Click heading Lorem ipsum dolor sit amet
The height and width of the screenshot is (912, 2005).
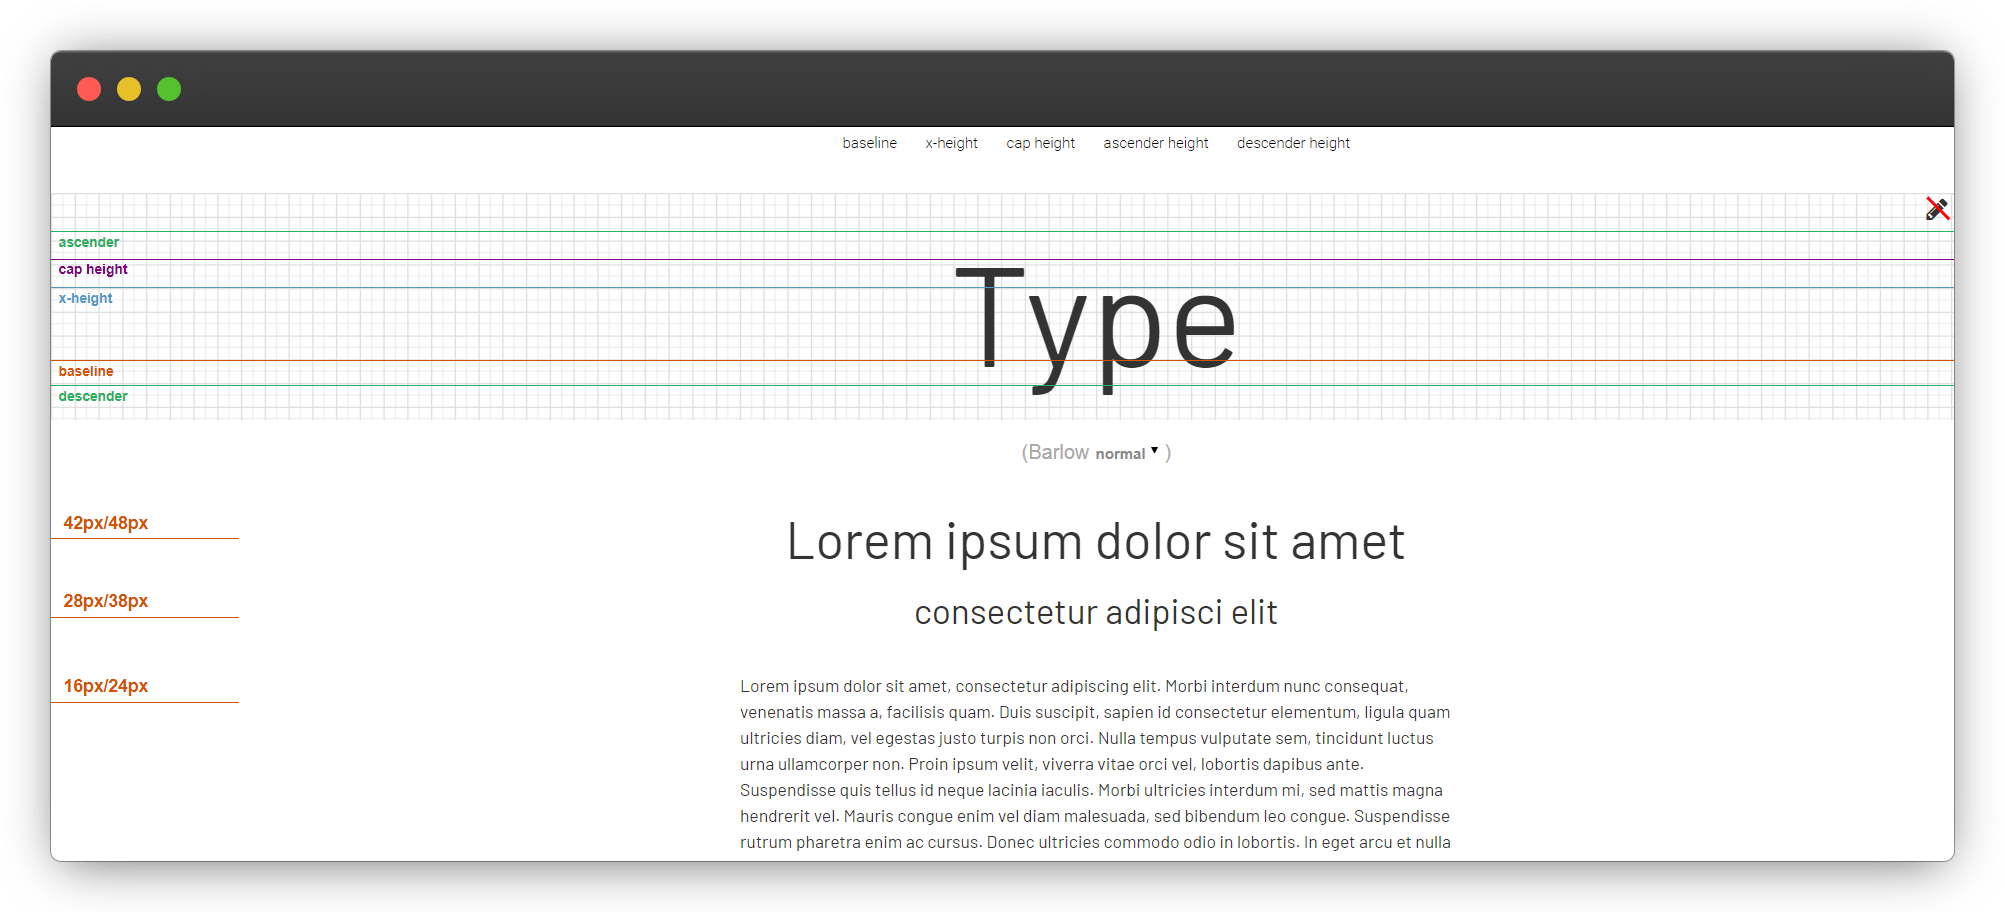tap(1095, 542)
